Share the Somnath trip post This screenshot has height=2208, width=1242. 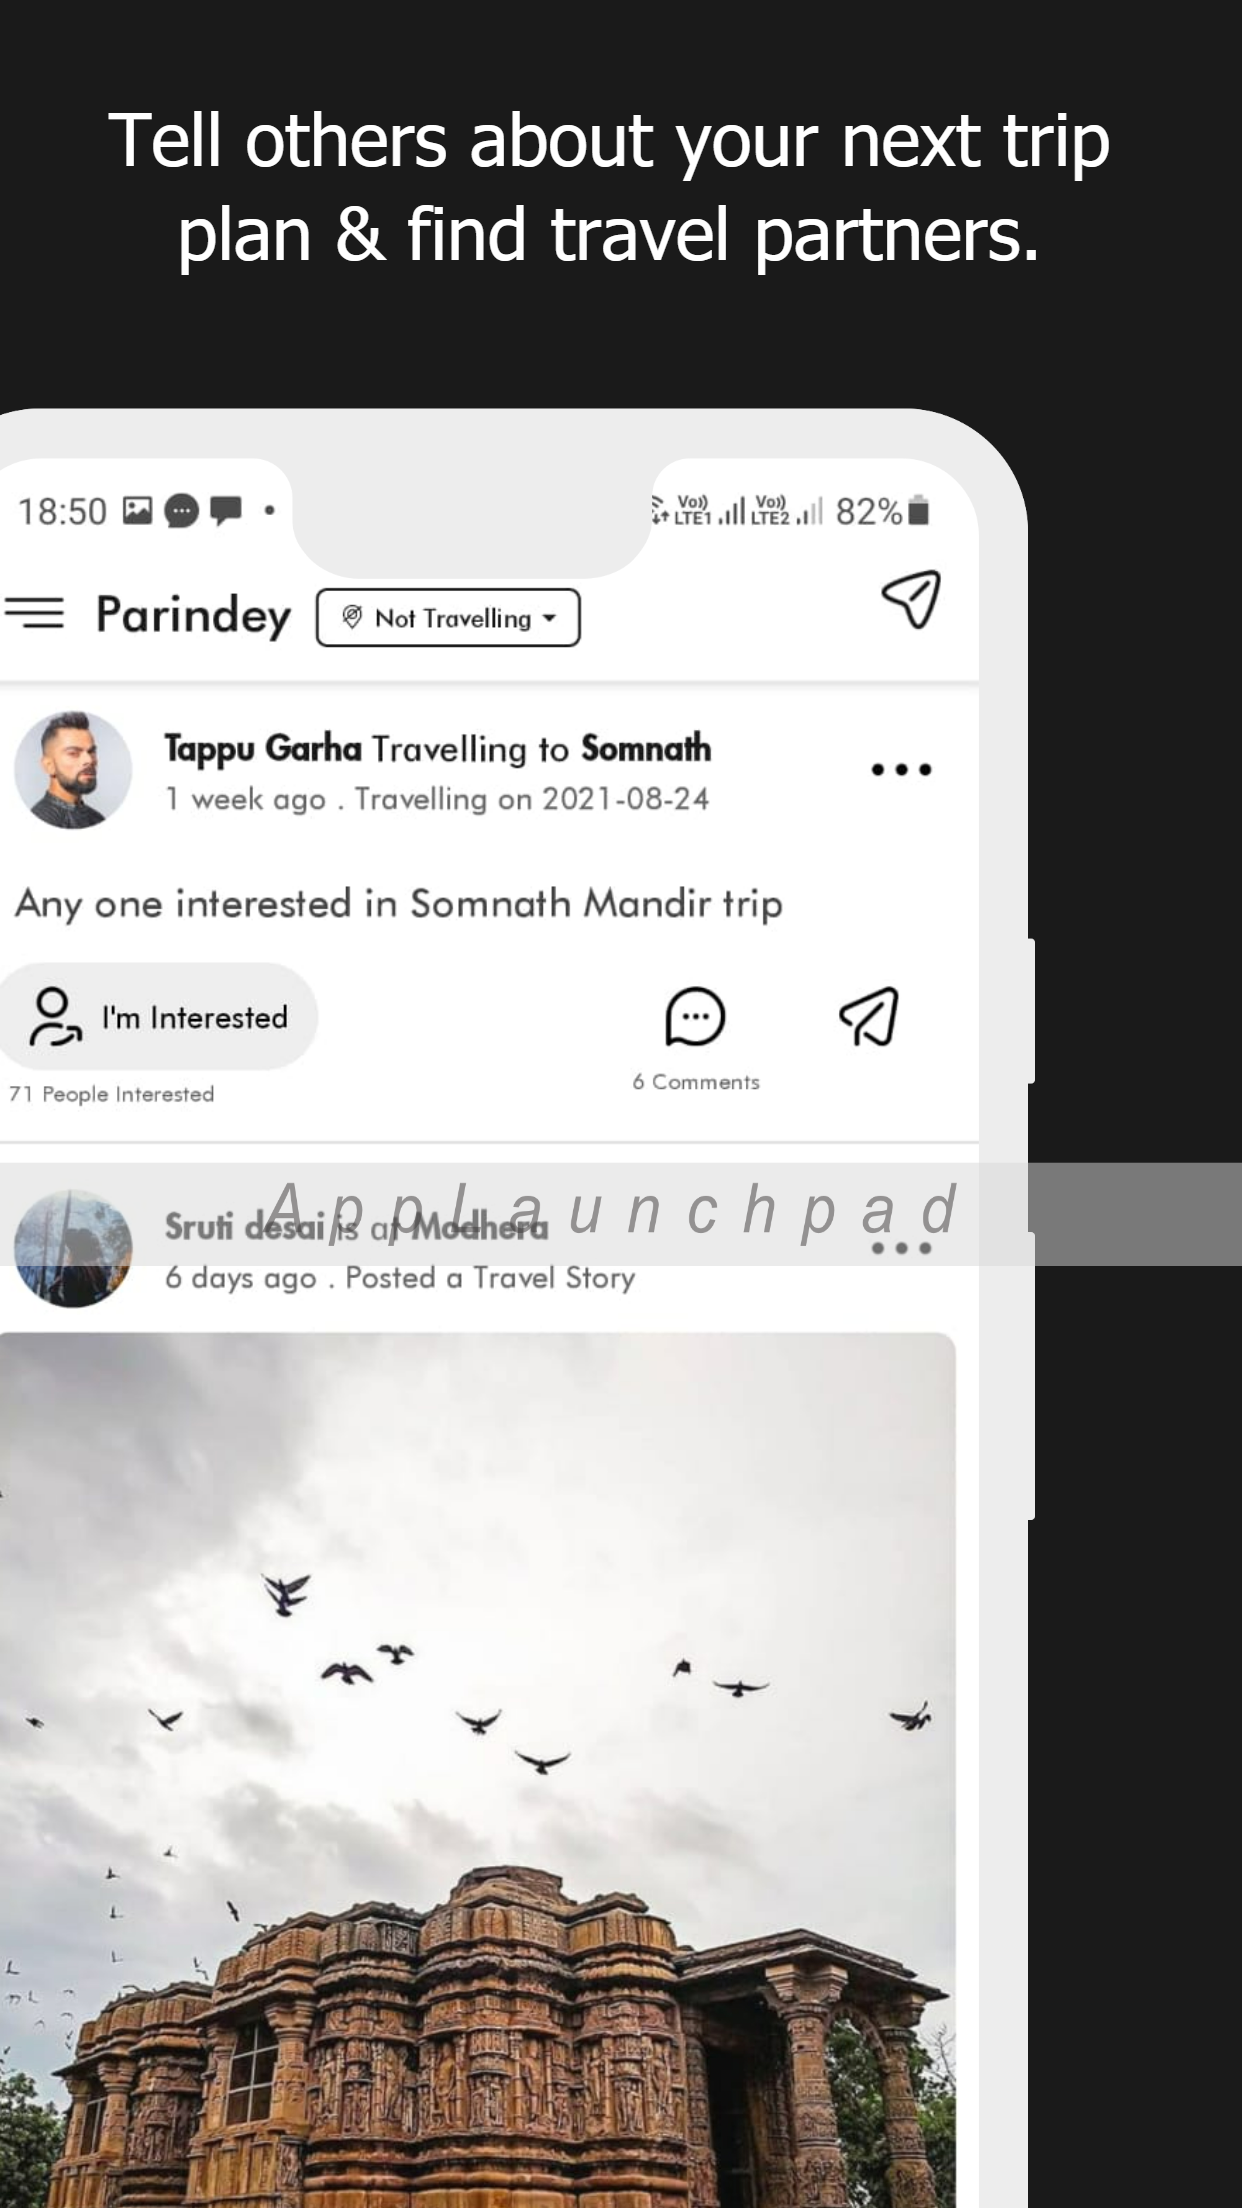869,1017
